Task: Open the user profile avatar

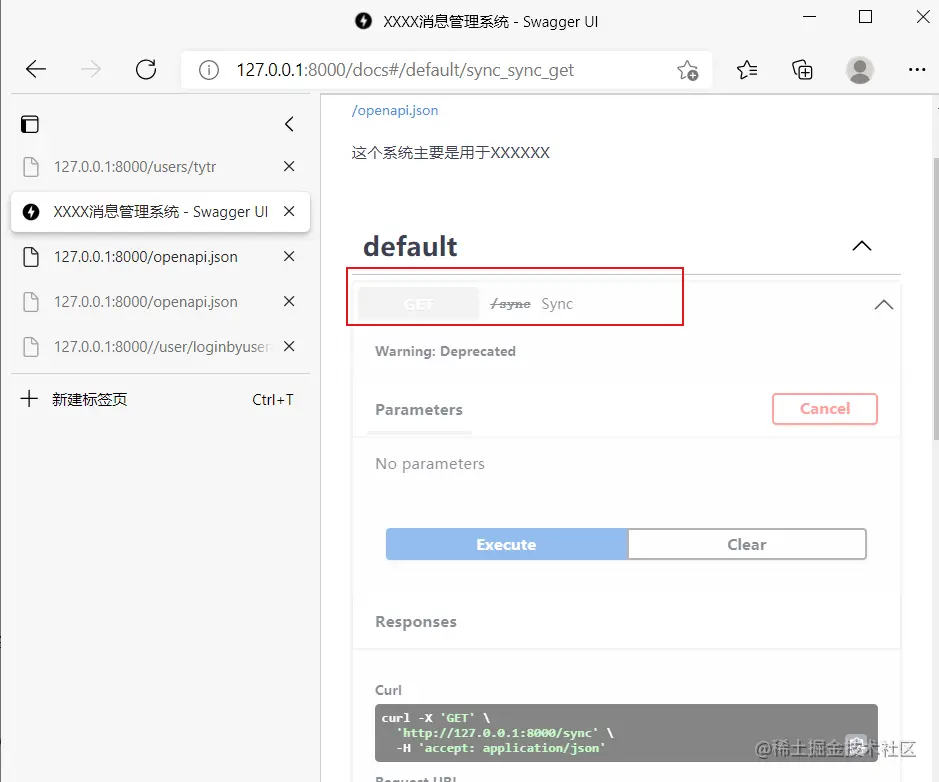Action: click(x=859, y=70)
